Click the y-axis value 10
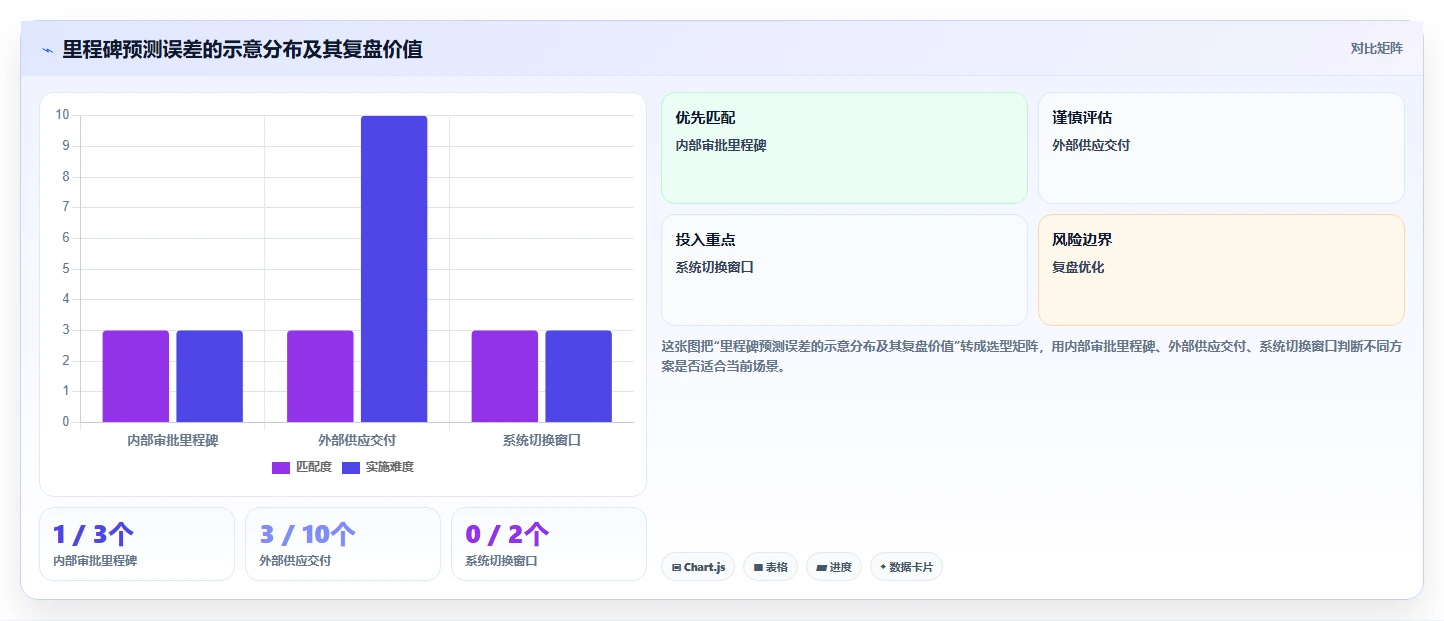The height and width of the screenshot is (621, 1444). [62, 115]
